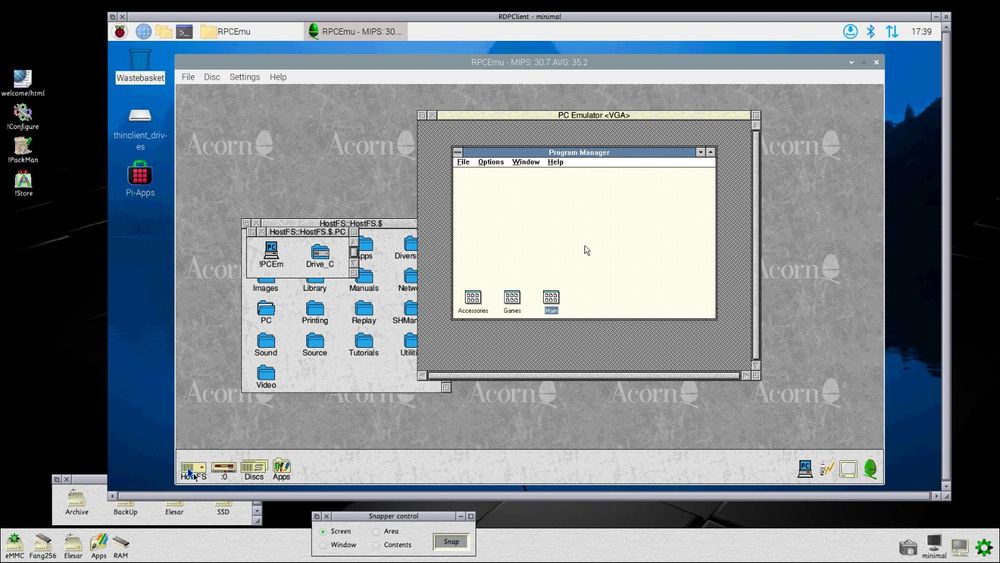This screenshot has height=563, width=1000.
Task: Click the minimal monitor icon on host iconbar
Action: click(x=934, y=546)
